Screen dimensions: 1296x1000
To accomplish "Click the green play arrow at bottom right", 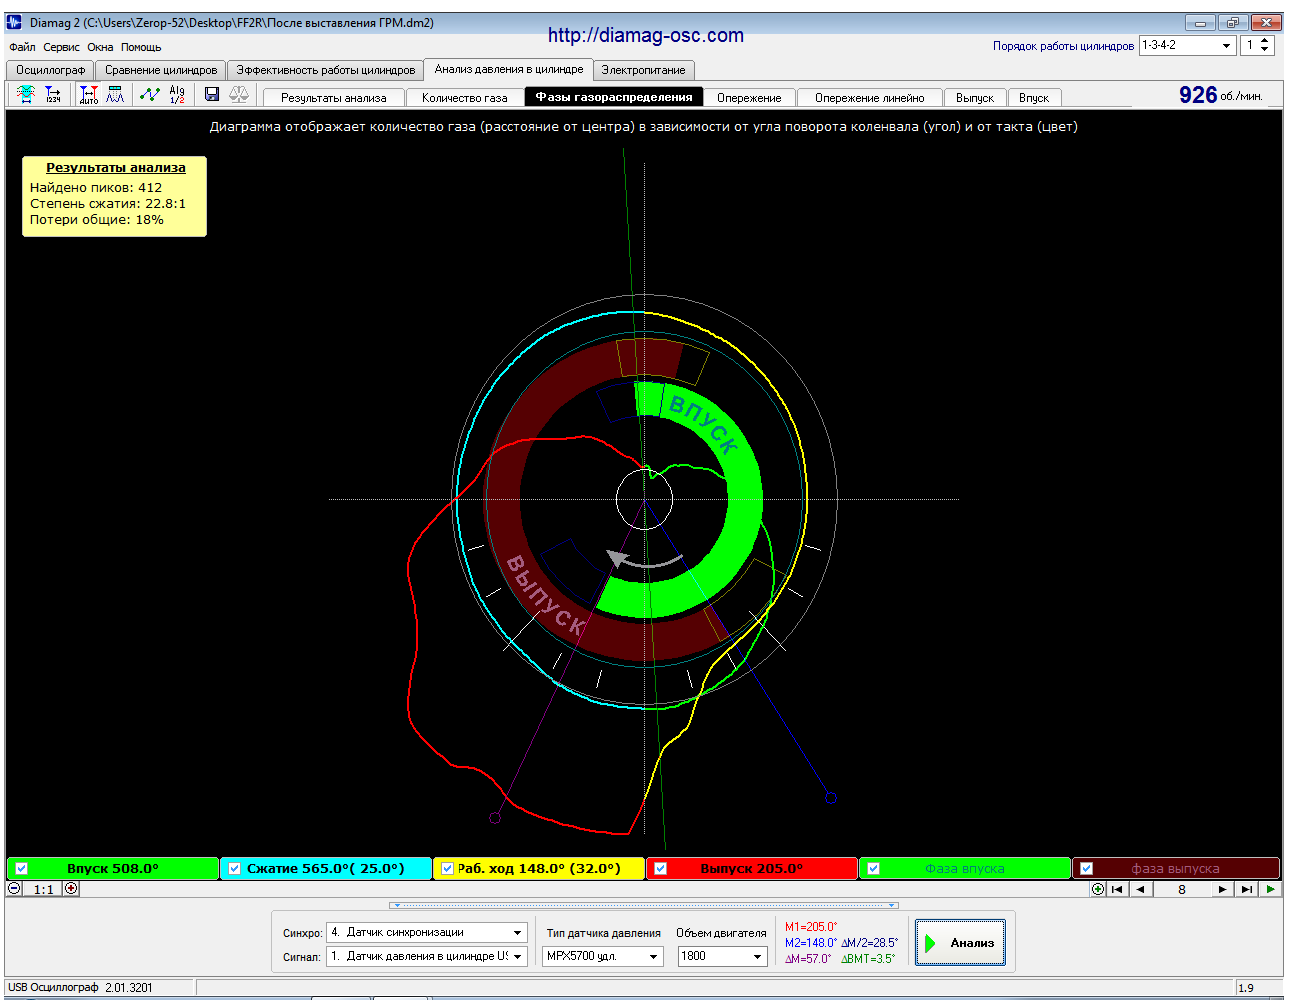I will [1270, 889].
